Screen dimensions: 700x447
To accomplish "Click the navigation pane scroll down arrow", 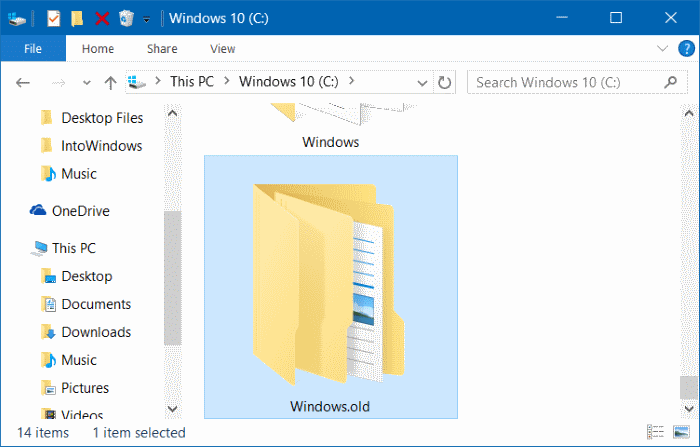I will tap(173, 409).
